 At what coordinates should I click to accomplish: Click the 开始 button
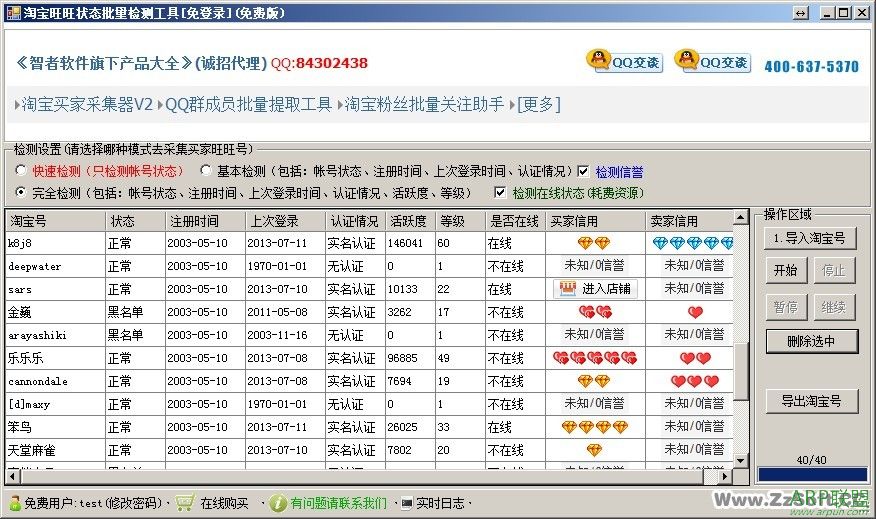785,270
